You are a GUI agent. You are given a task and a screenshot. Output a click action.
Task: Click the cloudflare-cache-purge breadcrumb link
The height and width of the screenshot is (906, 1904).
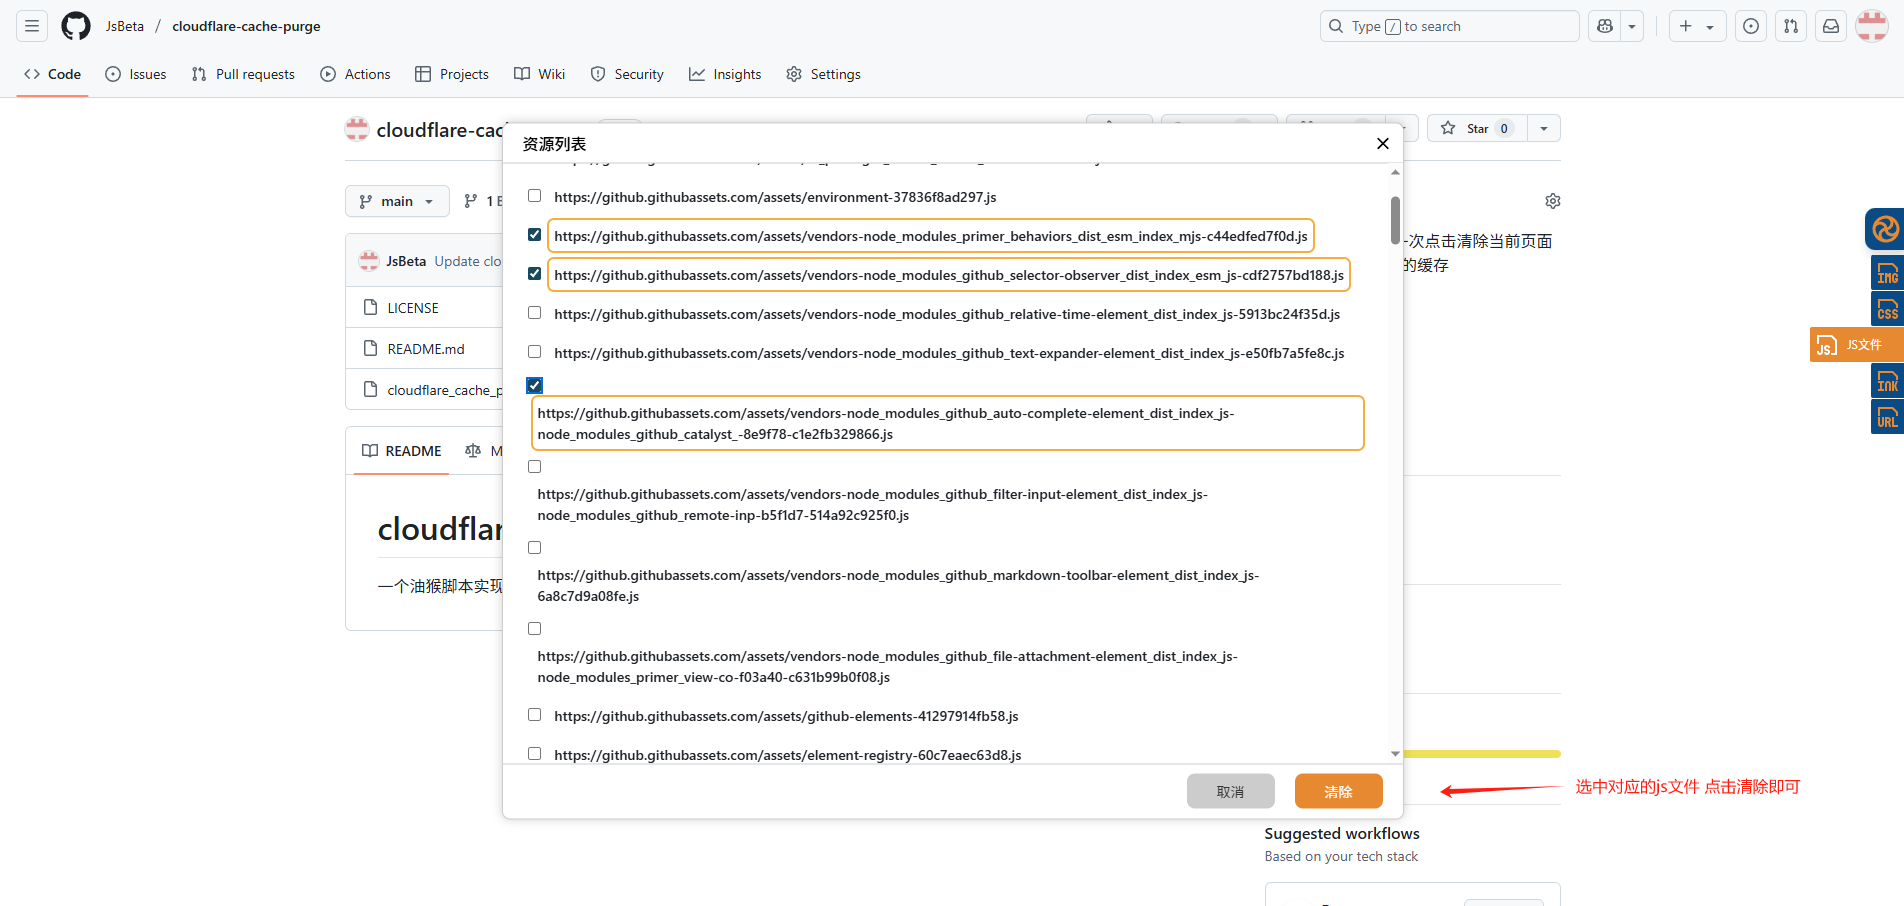pyautogui.click(x=246, y=26)
